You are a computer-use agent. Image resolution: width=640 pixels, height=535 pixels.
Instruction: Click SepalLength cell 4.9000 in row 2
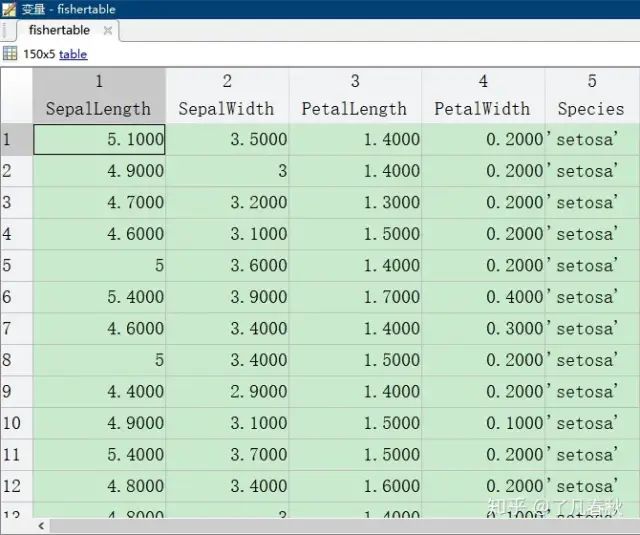99,171
